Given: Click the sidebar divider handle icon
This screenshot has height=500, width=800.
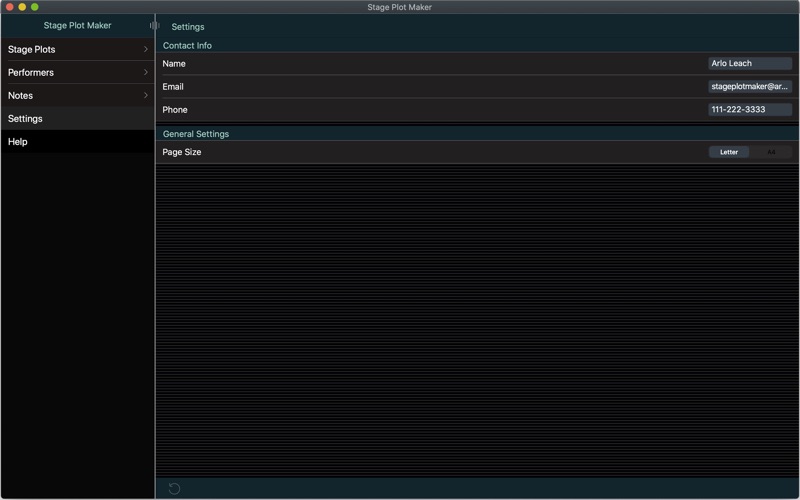Looking at the screenshot, I should pyautogui.click(x=155, y=26).
